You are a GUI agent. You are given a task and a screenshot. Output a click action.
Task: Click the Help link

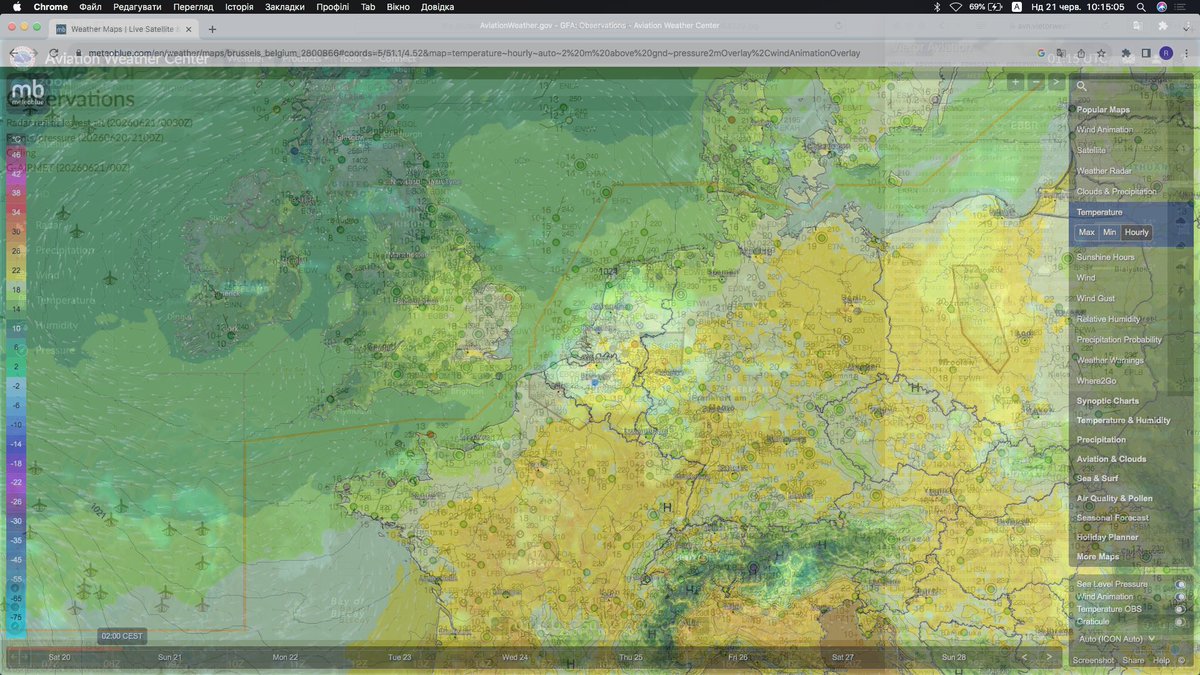pos(1161,660)
